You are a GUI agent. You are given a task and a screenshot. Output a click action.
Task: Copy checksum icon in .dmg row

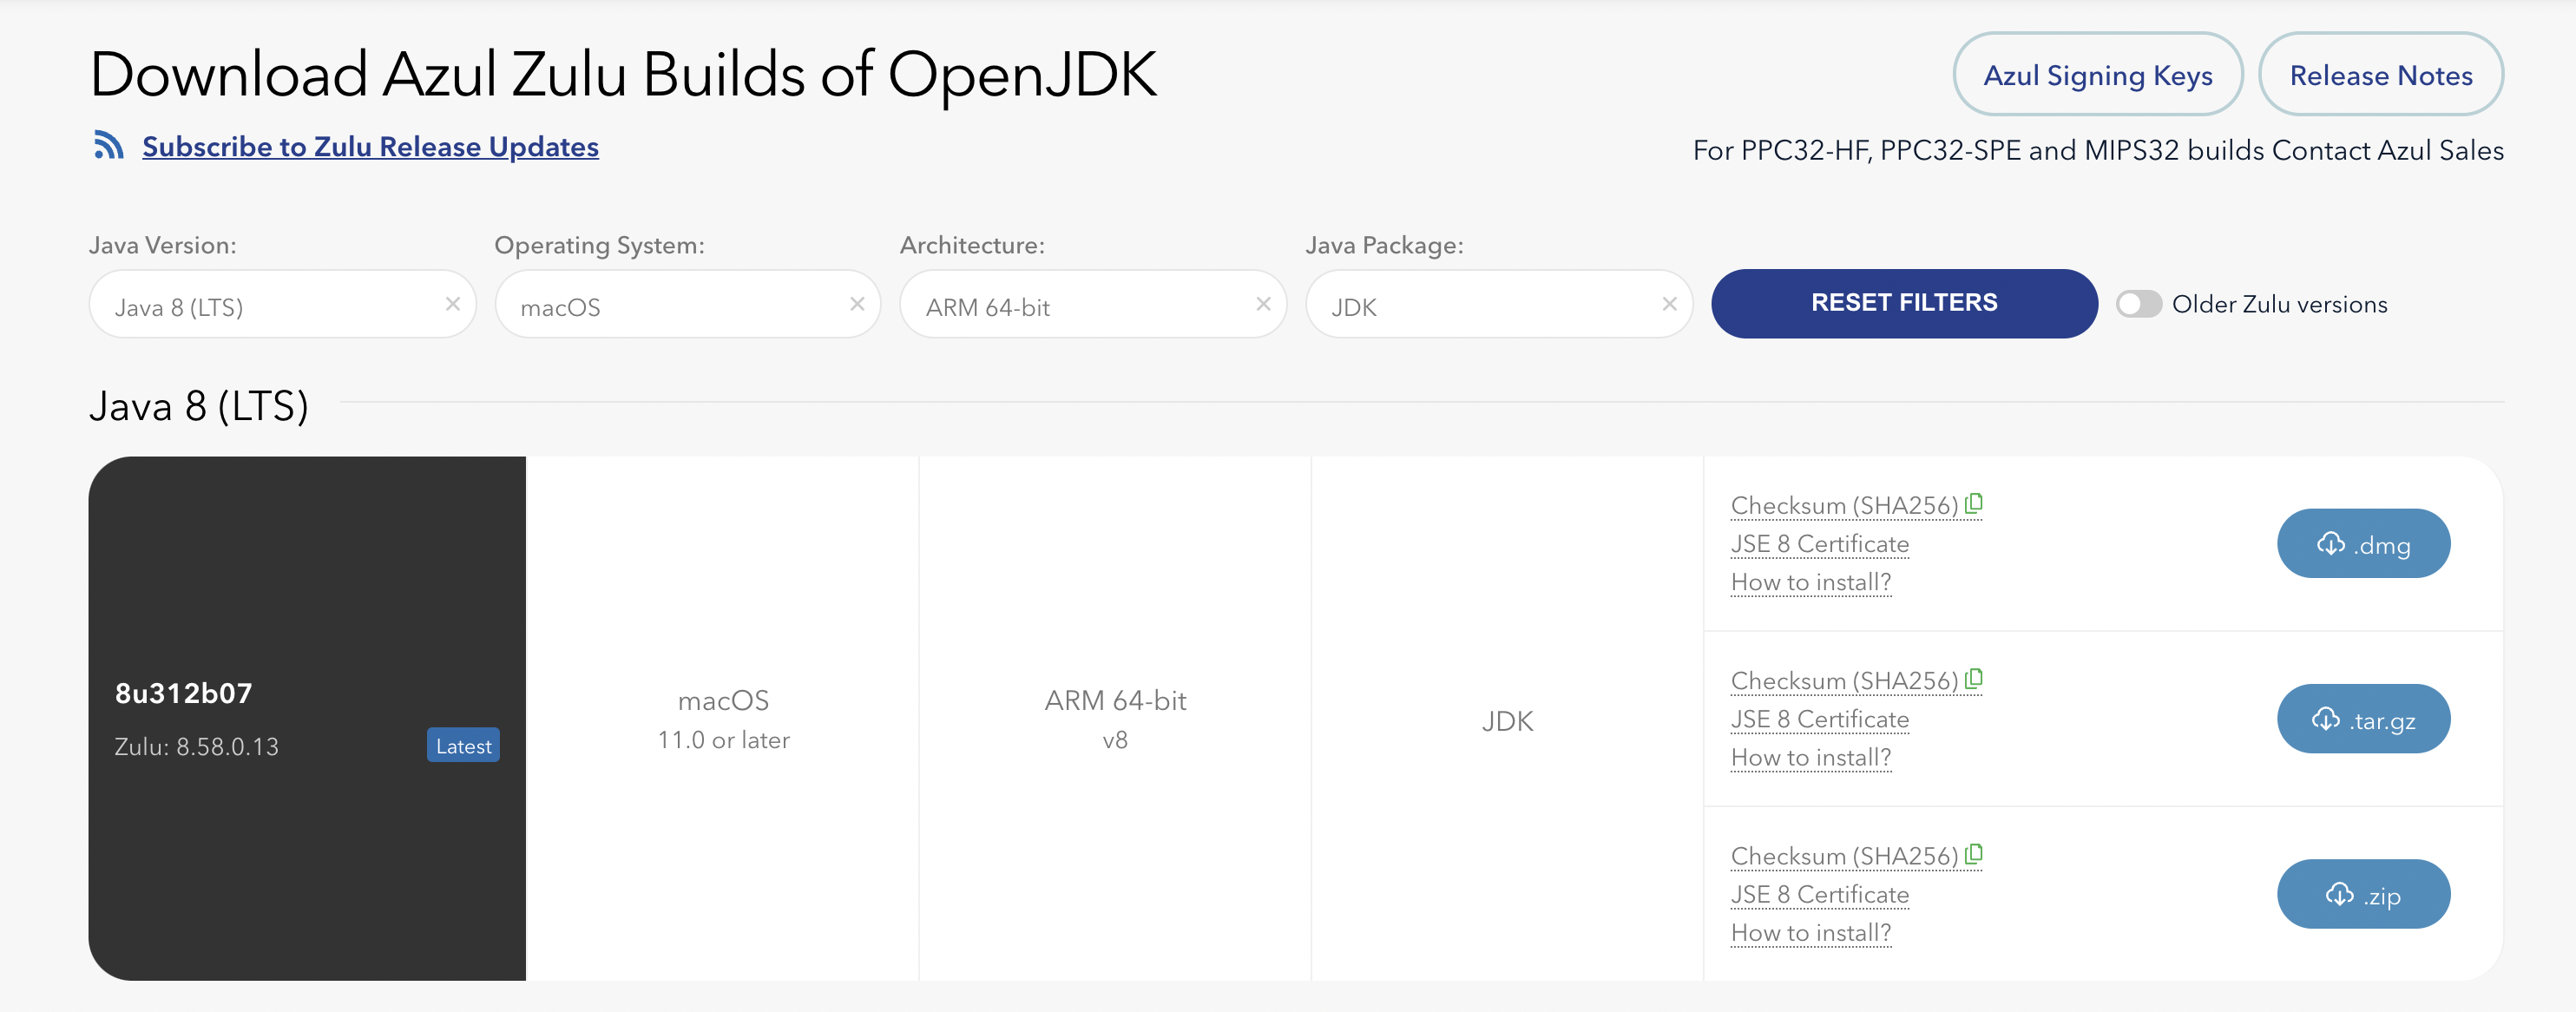point(1974,503)
